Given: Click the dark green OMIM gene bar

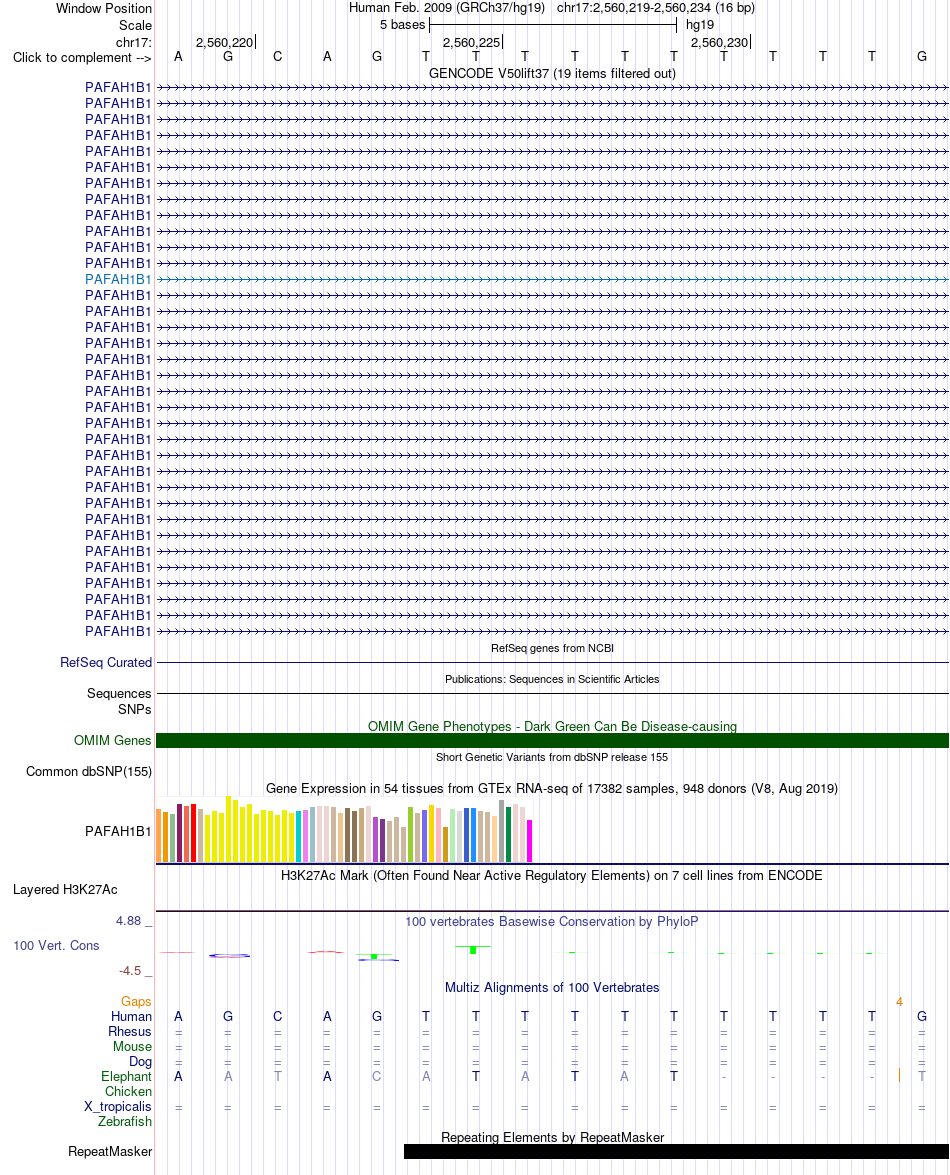Looking at the screenshot, I should (x=552, y=740).
